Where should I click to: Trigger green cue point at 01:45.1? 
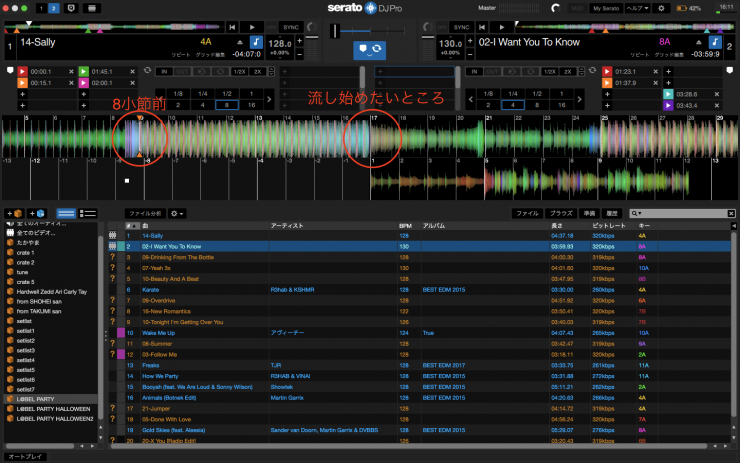click(x=84, y=71)
